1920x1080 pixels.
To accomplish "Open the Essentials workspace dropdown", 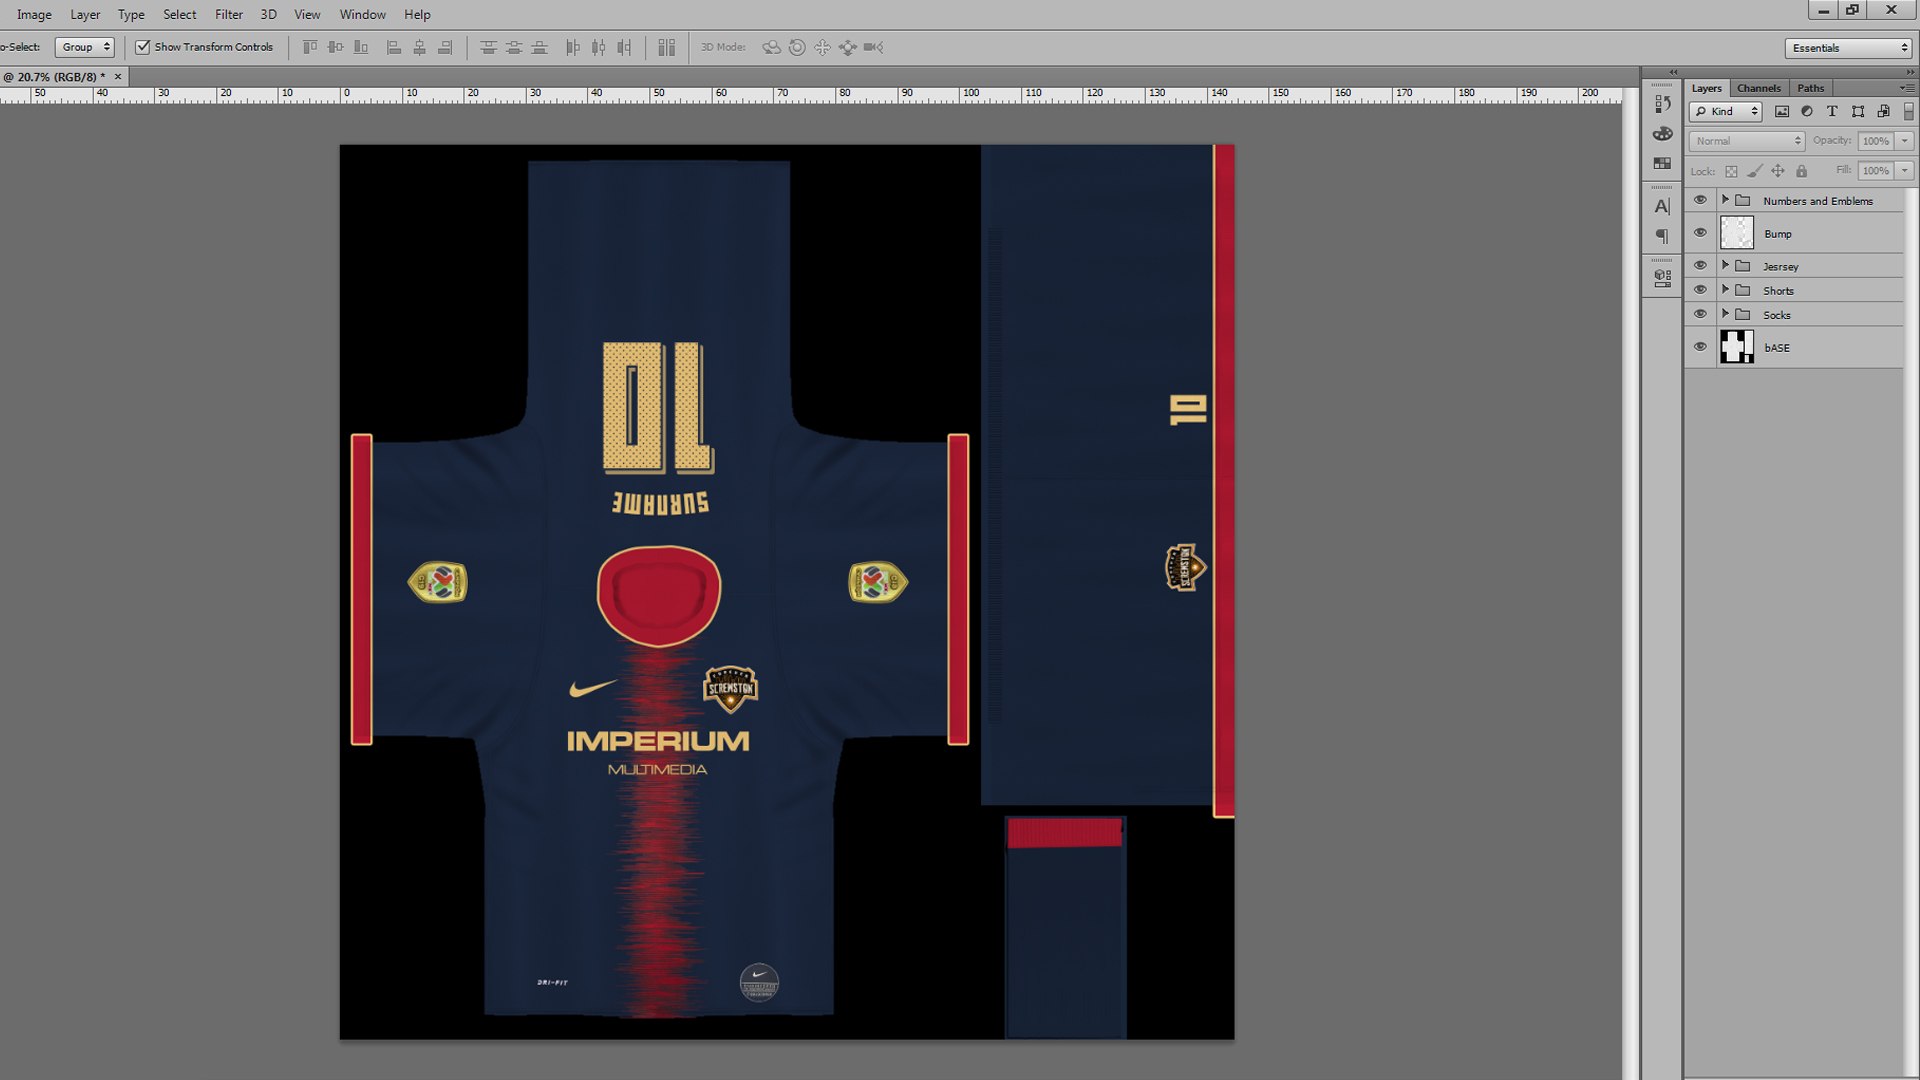I will [1849, 48].
